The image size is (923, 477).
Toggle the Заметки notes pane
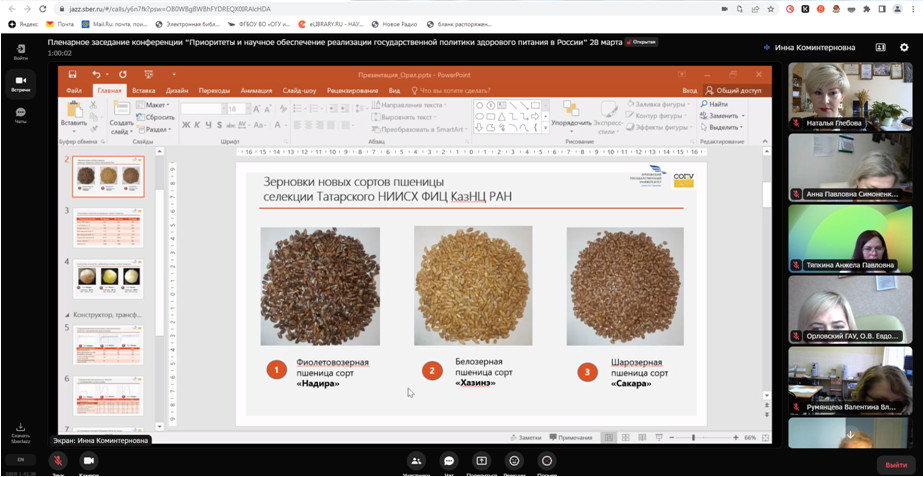pos(526,438)
